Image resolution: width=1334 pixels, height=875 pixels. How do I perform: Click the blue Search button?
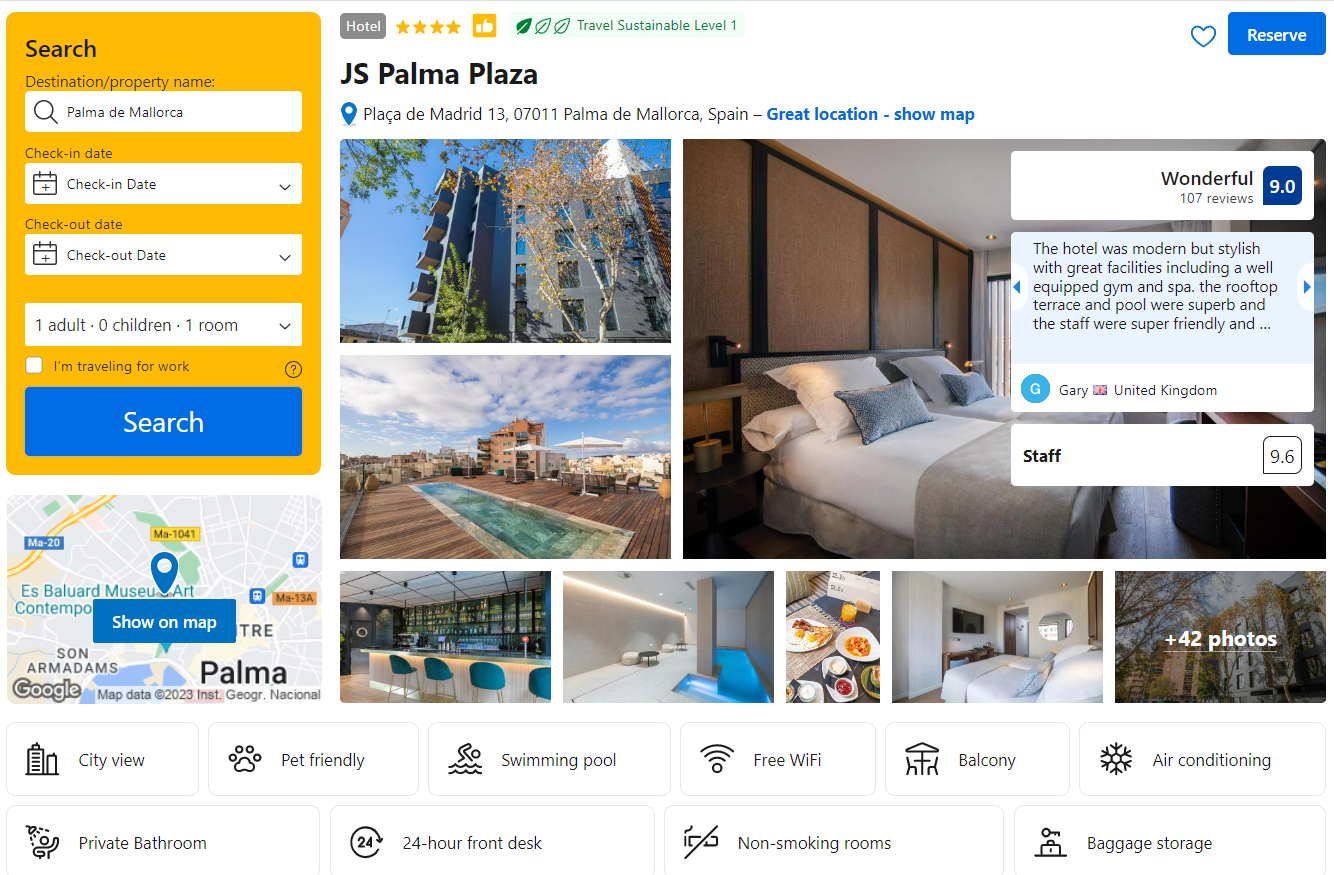(x=163, y=422)
